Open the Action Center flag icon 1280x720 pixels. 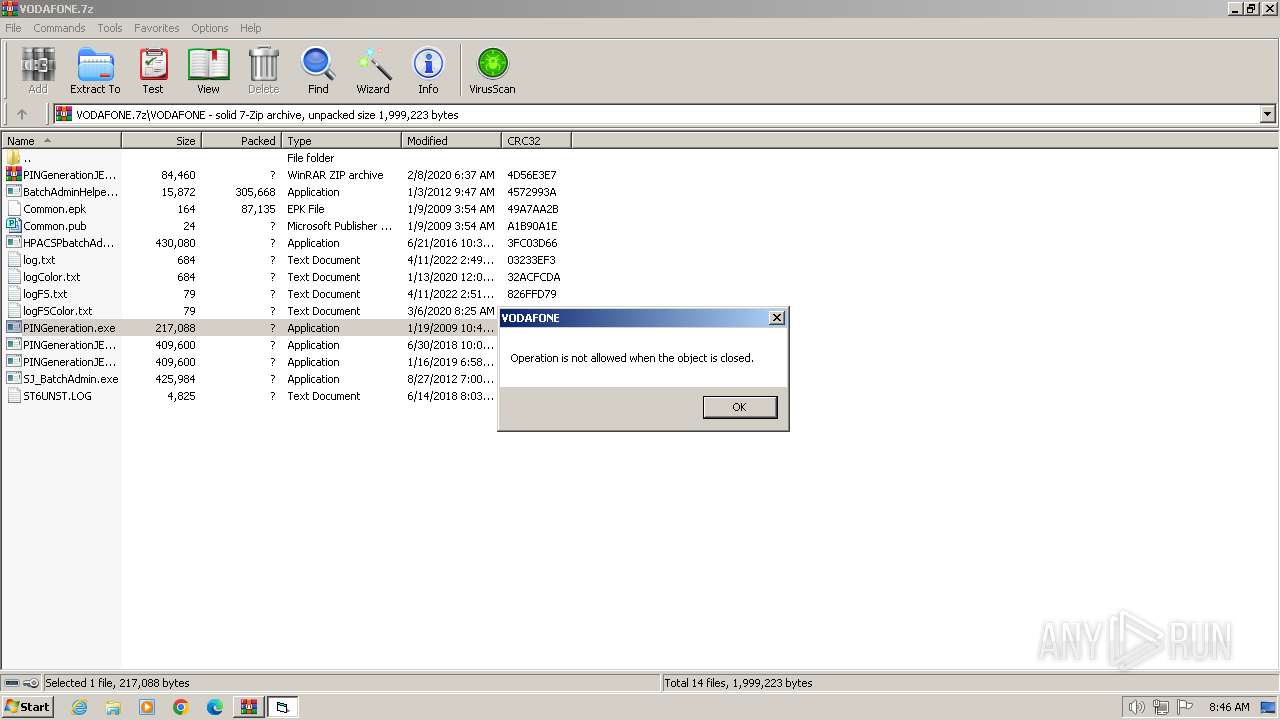coord(1184,707)
